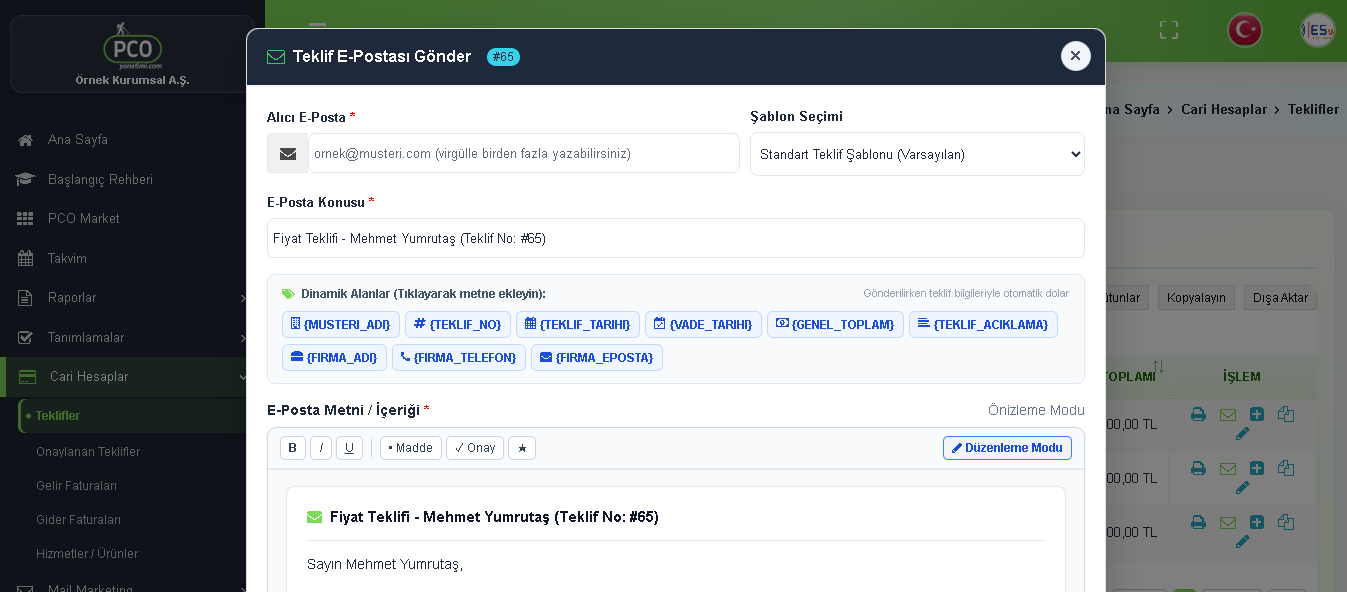Image resolution: width=1347 pixels, height=592 pixels.
Task: Insert the {FIRMA_EPOSTA} dynamic field
Action: click(597, 358)
